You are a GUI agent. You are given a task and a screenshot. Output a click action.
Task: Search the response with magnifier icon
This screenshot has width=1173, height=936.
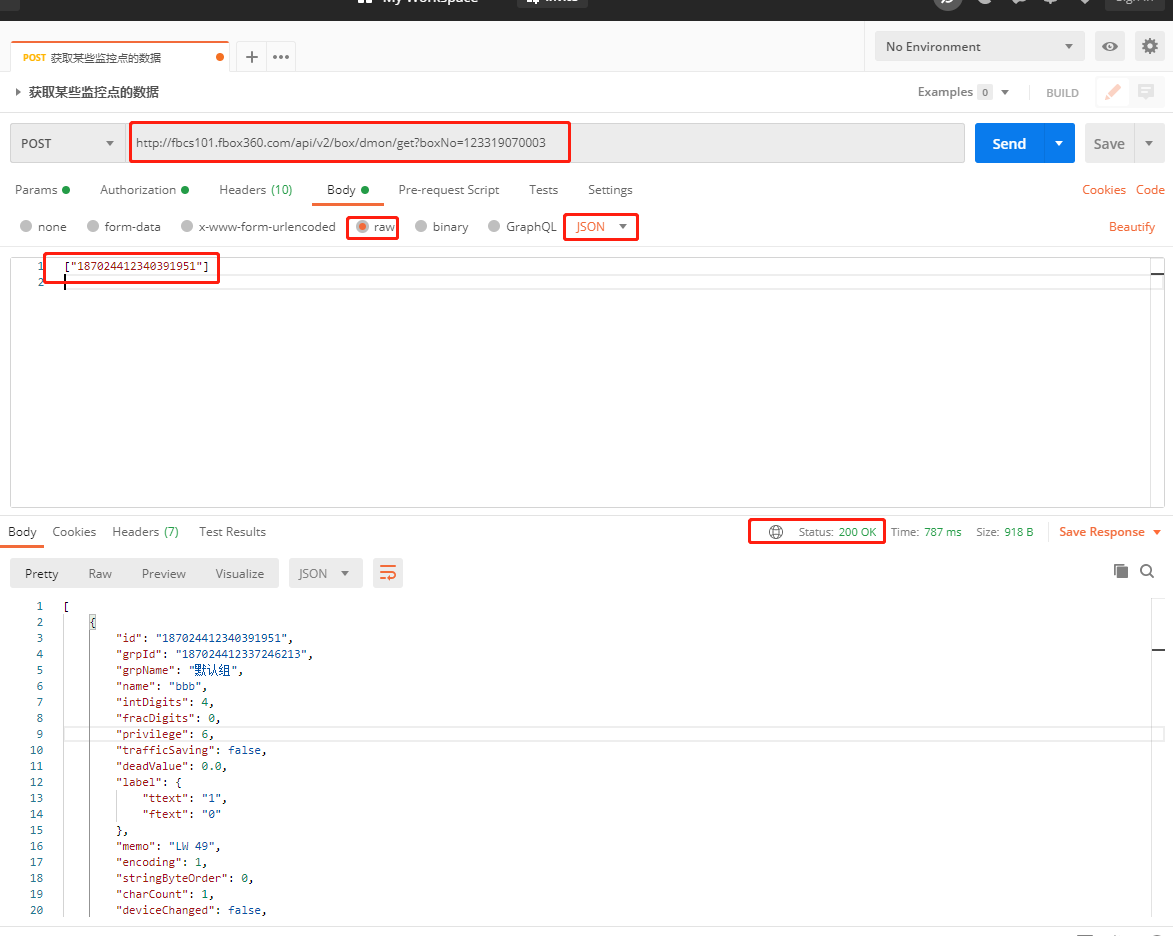1147,572
